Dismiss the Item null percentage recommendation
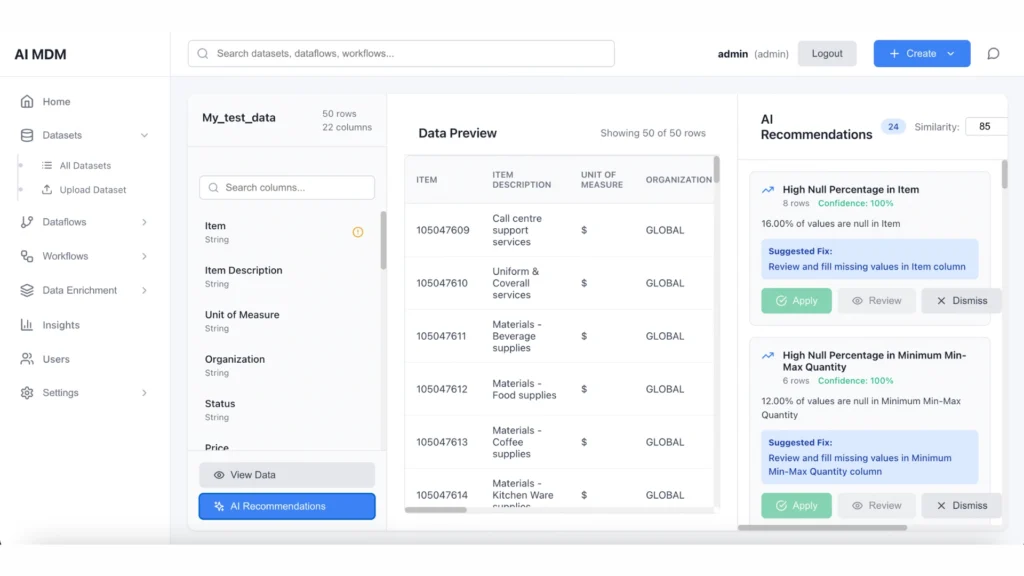This screenshot has width=1024, height=576. [x=961, y=301]
